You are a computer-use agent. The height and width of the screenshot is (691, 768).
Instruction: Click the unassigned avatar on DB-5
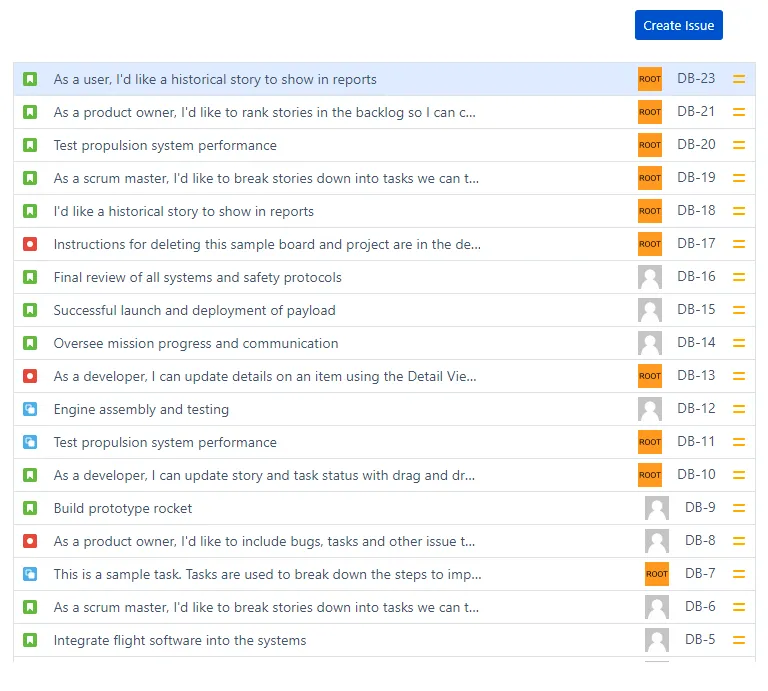[656, 640]
